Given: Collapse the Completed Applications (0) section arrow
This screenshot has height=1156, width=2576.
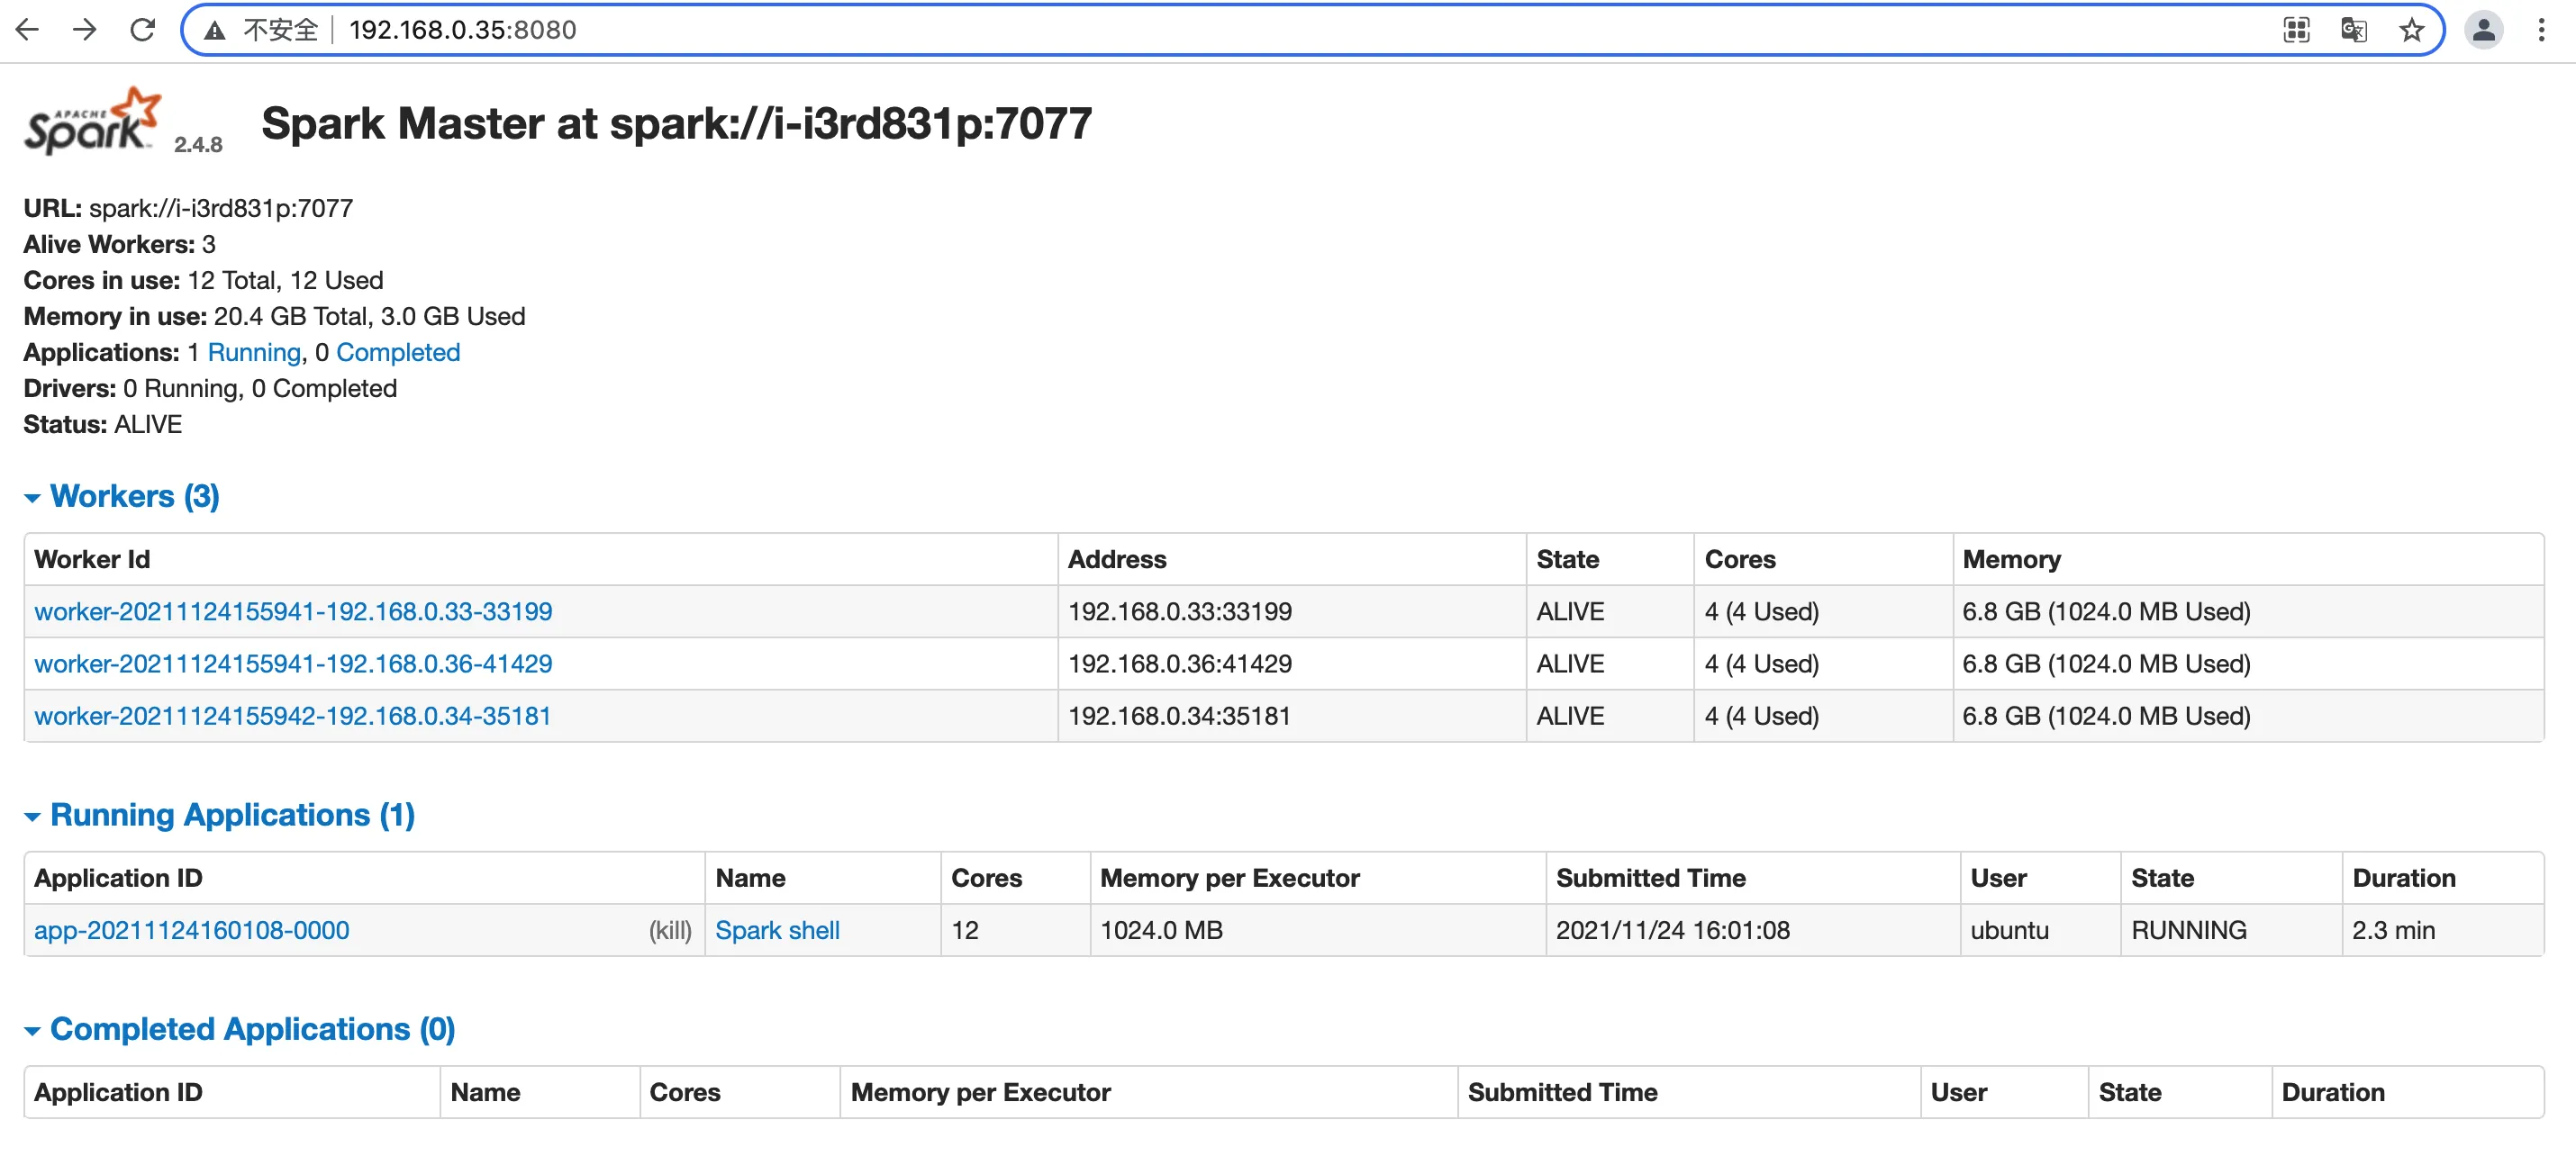Looking at the screenshot, I should [x=32, y=1031].
